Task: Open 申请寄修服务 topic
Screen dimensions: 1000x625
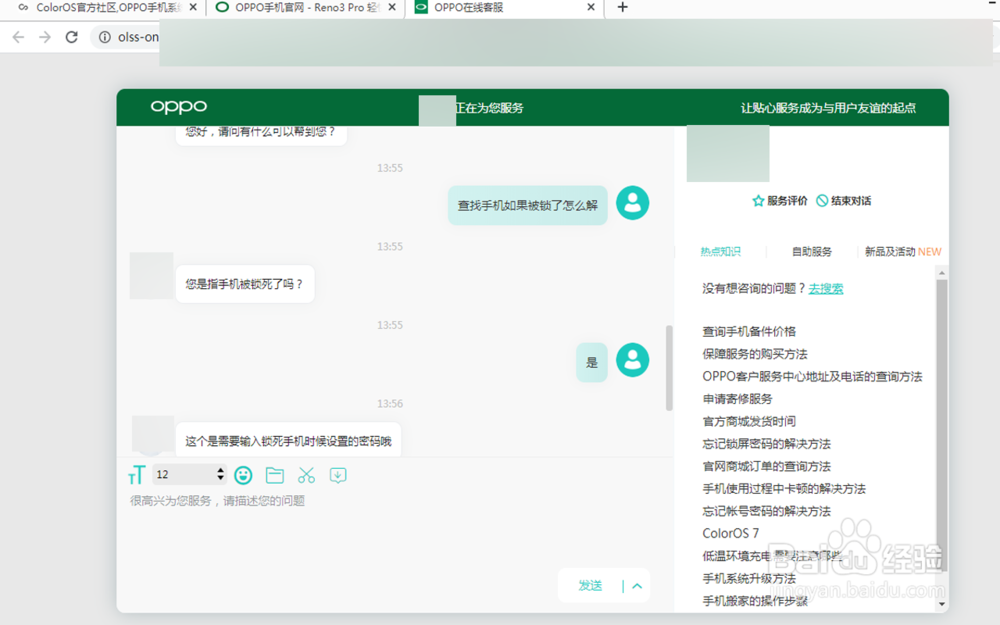Action: pyautogui.click(x=737, y=399)
